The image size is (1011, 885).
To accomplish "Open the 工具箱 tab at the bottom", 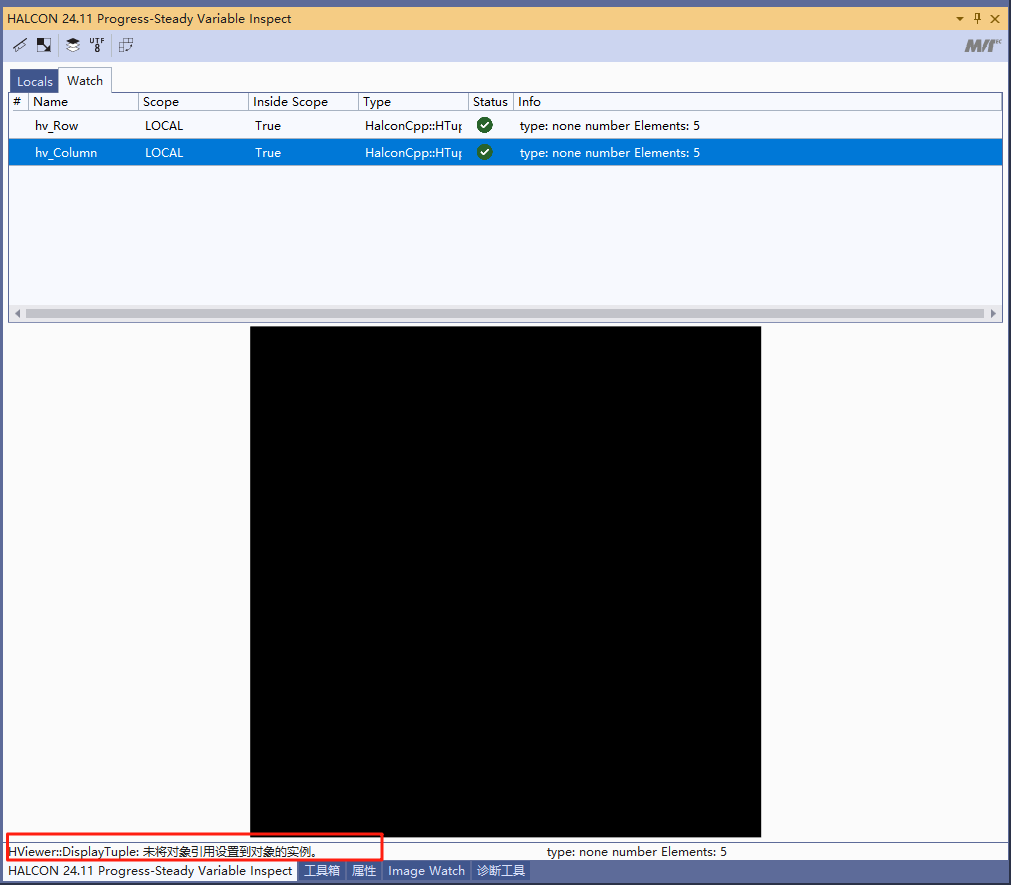I will tap(322, 871).
